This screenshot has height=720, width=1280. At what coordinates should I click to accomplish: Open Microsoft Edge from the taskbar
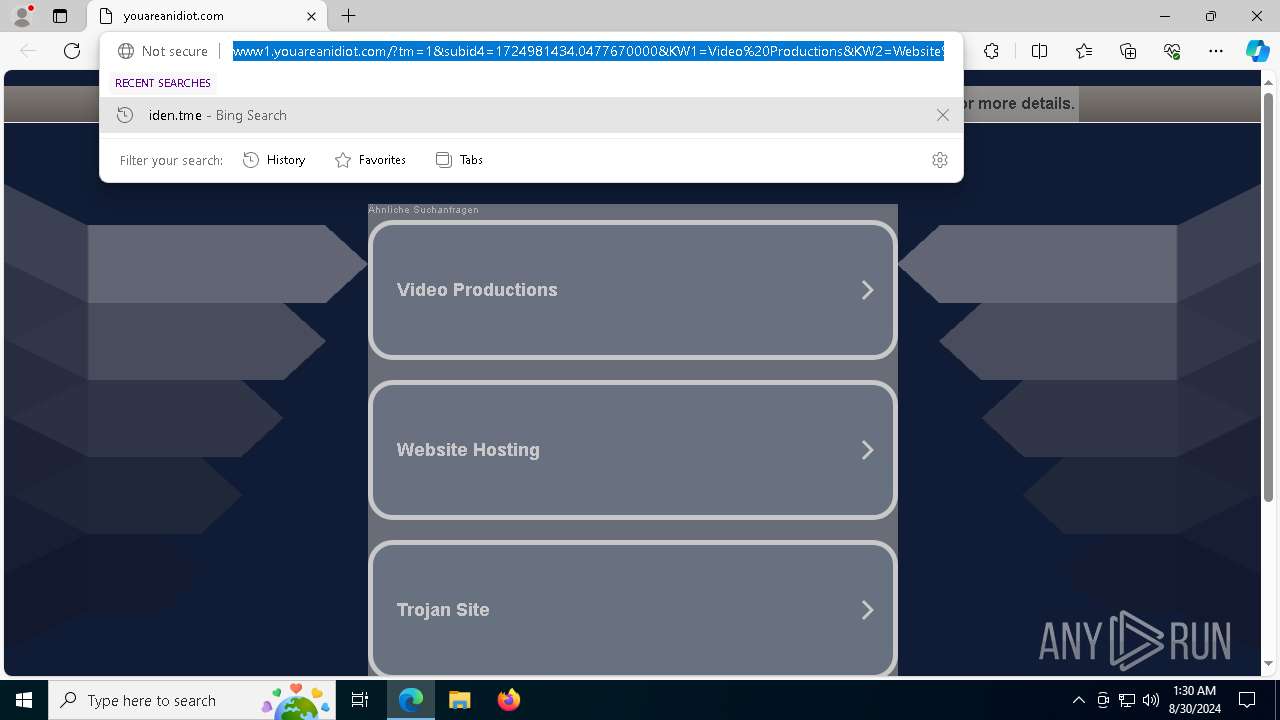411,700
